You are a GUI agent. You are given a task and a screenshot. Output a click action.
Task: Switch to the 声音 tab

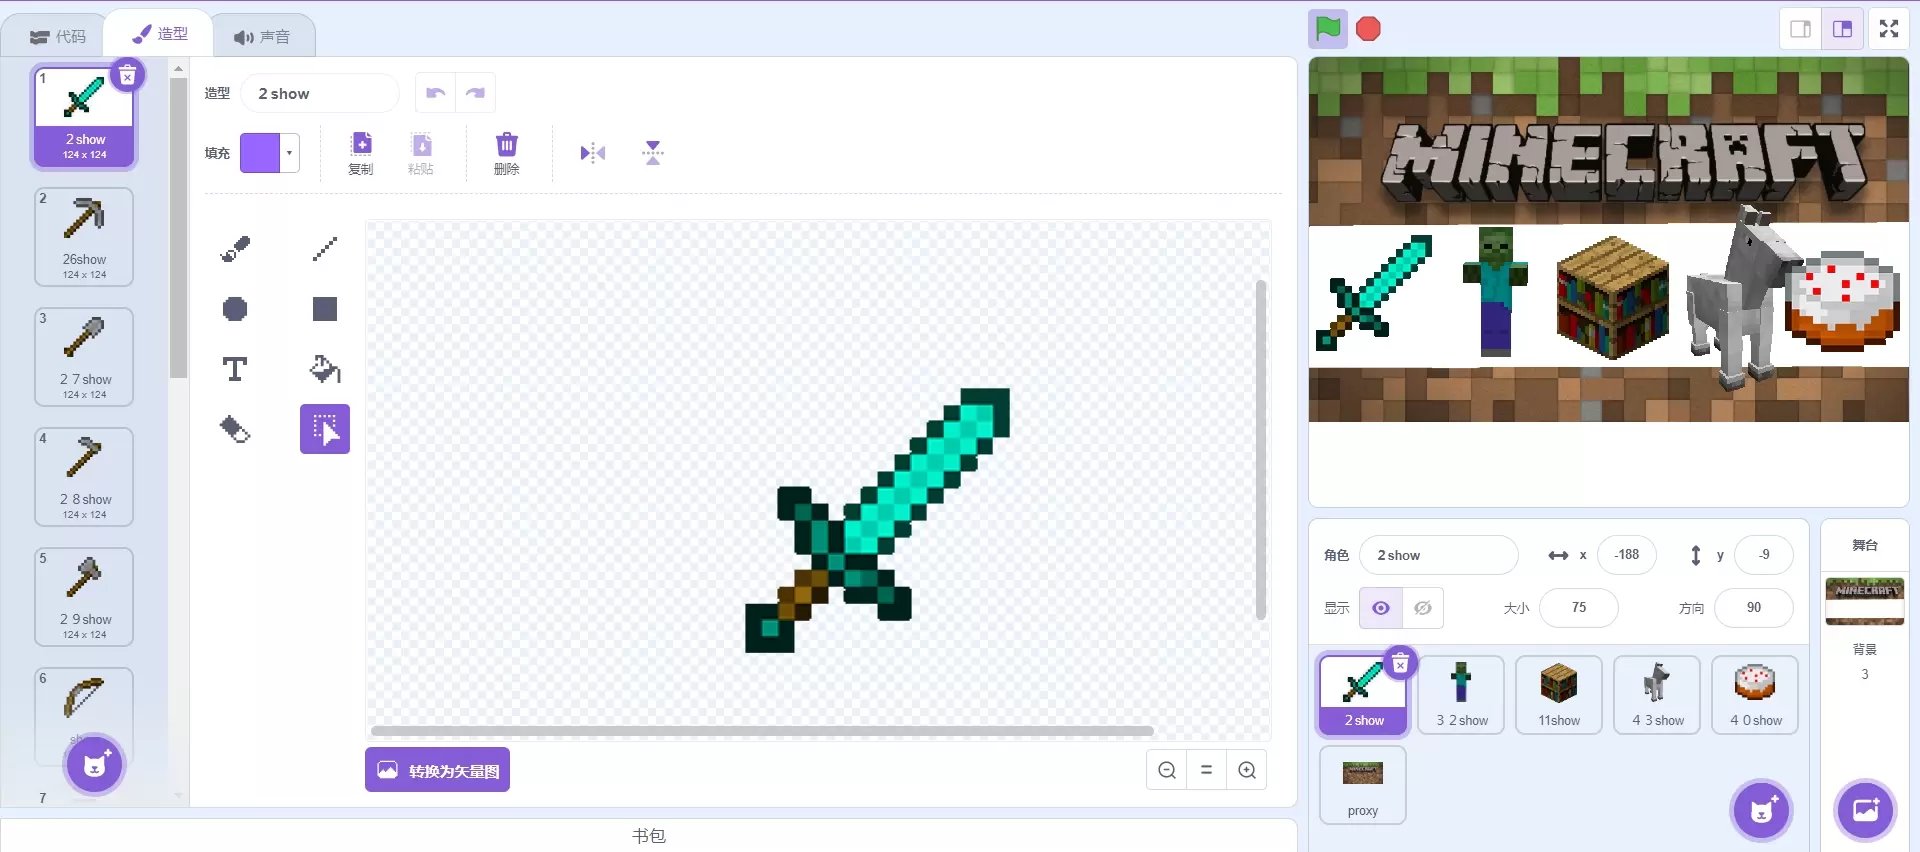(x=262, y=36)
